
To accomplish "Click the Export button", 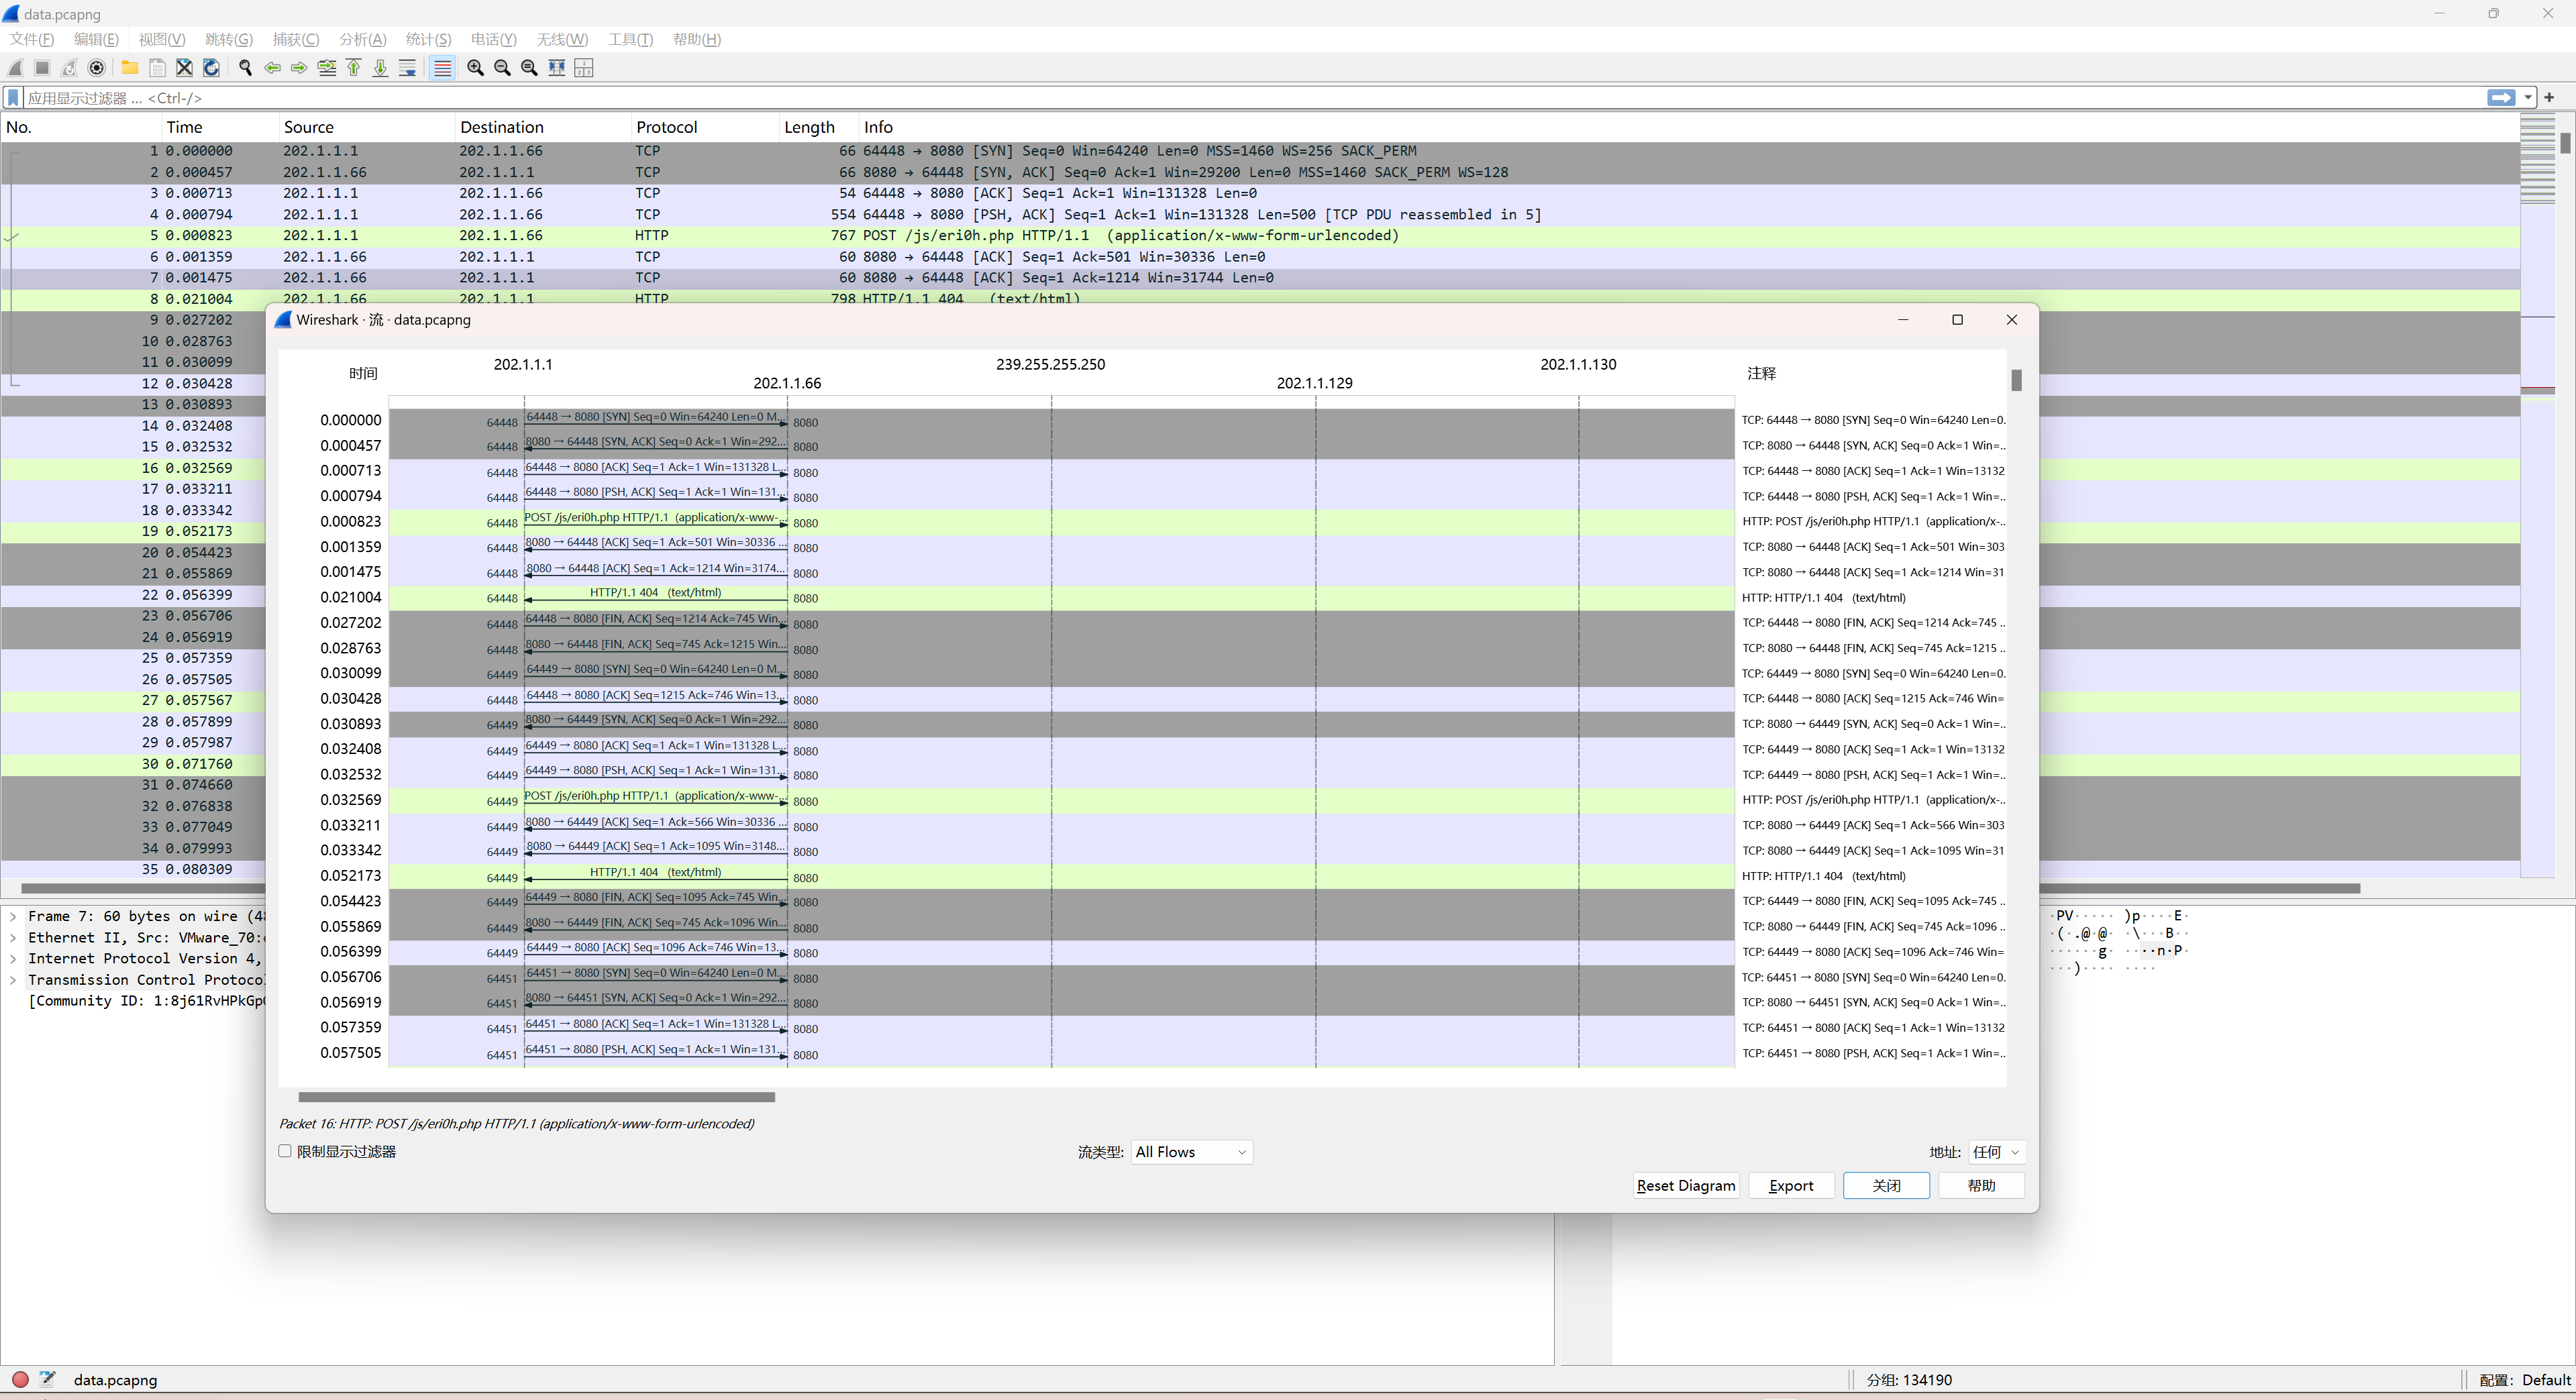I will (1790, 1185).
